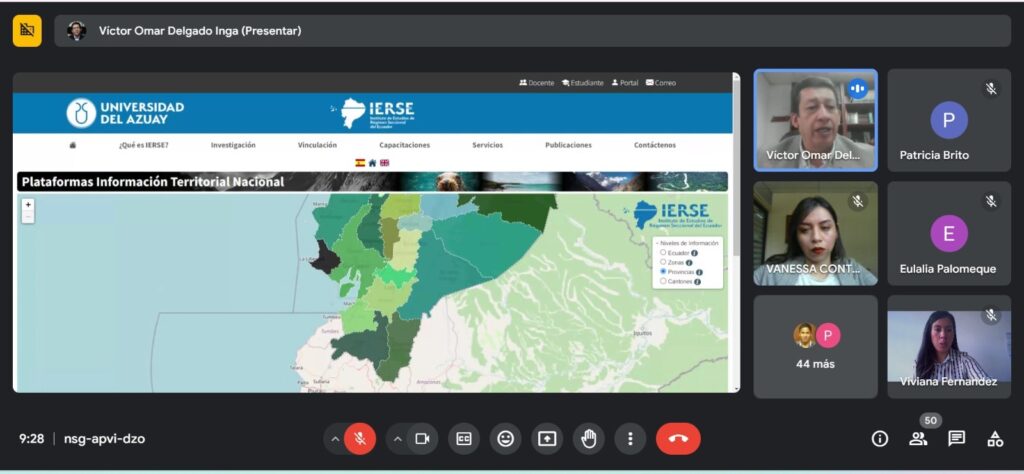Switch page language with the Spanish flag

[360, 163]
